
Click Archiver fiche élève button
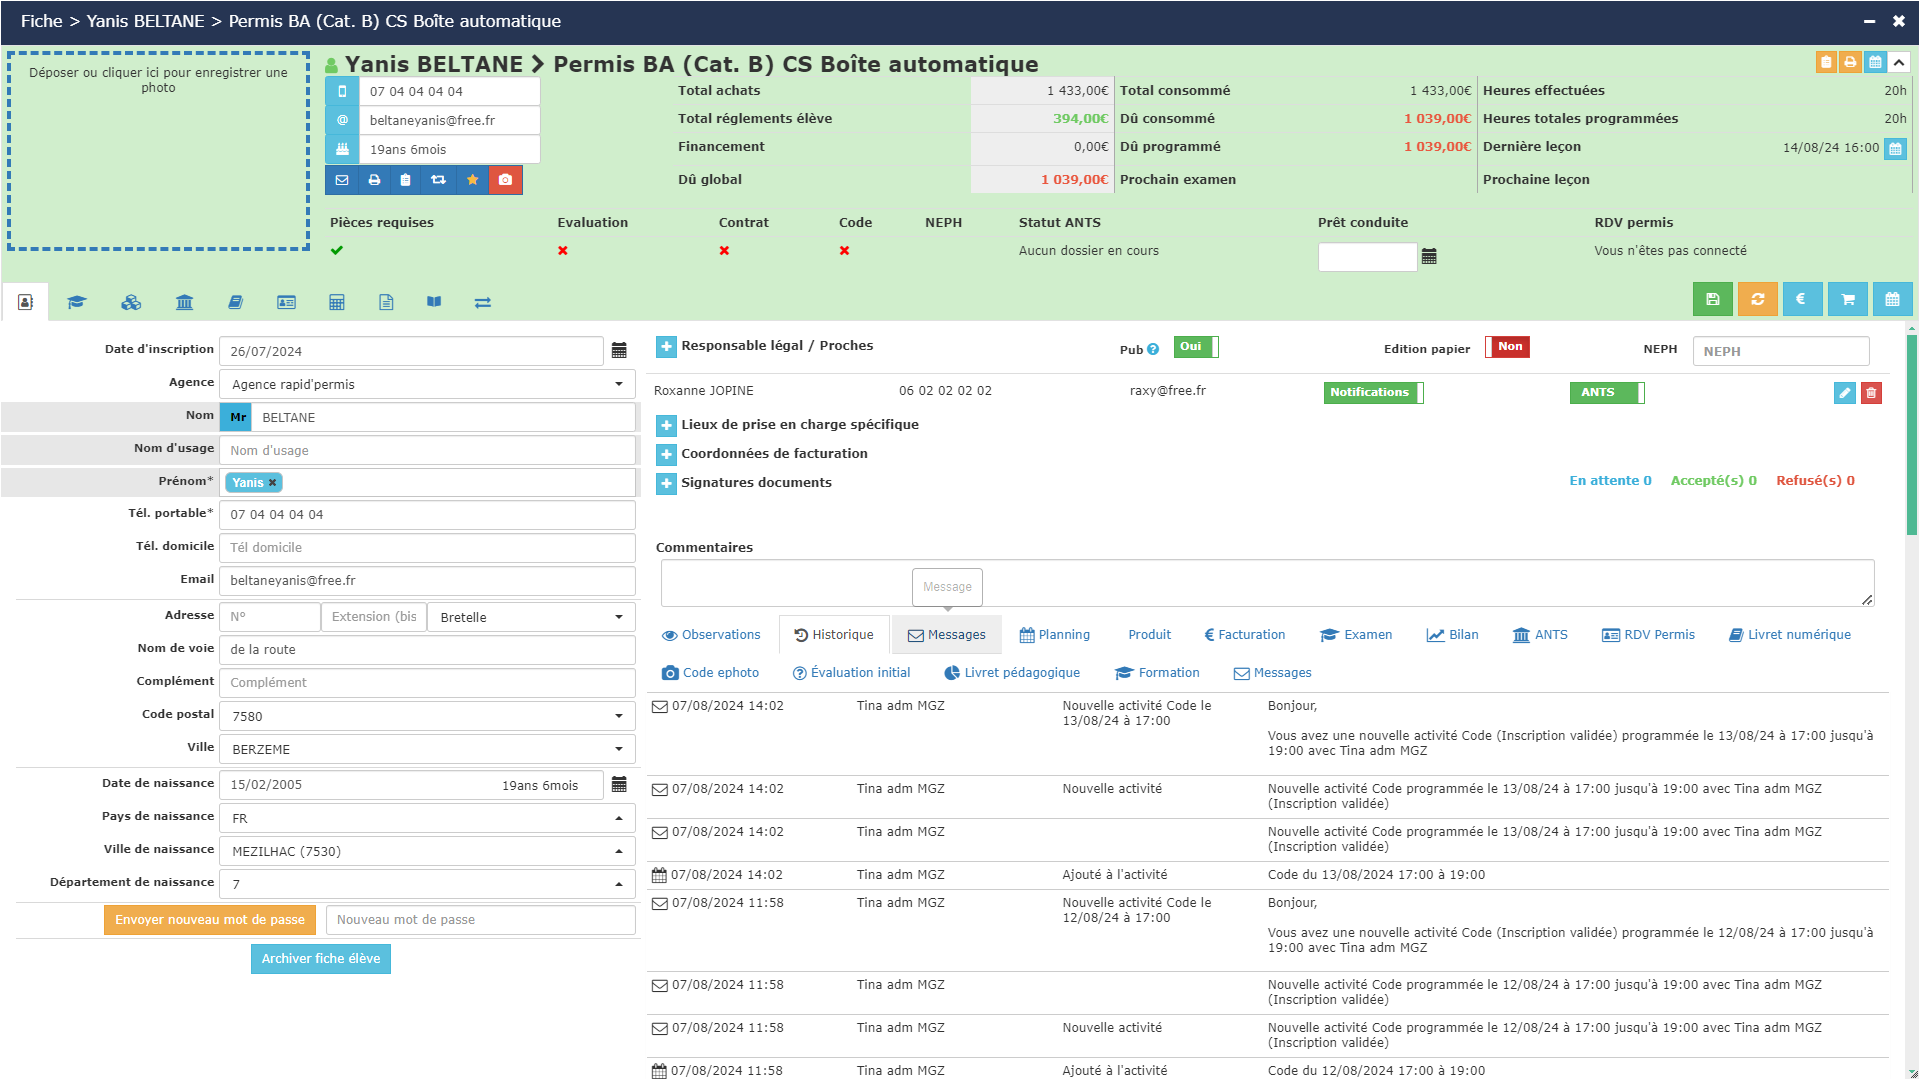click(x=321, y=959)
